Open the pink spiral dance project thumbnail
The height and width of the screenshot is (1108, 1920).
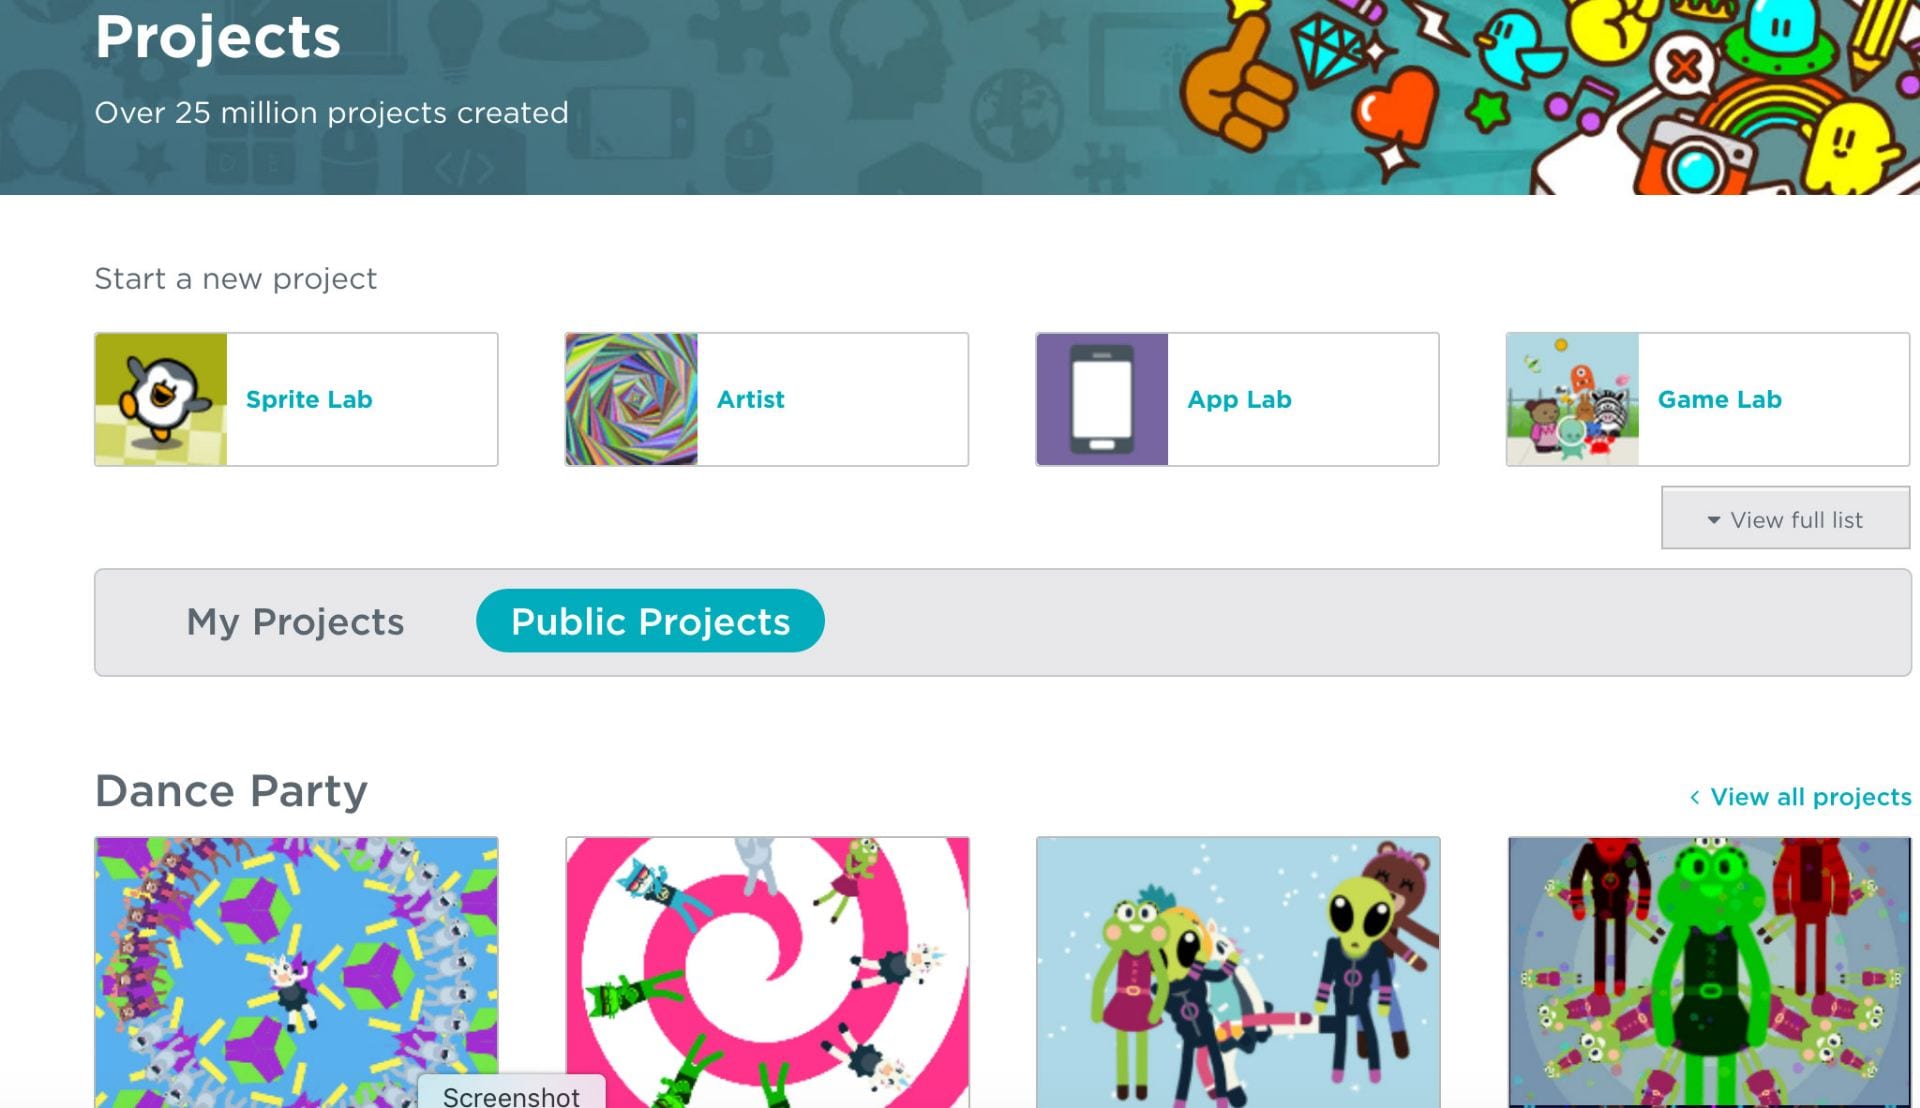pyautogui.click(x=767, y=972)
